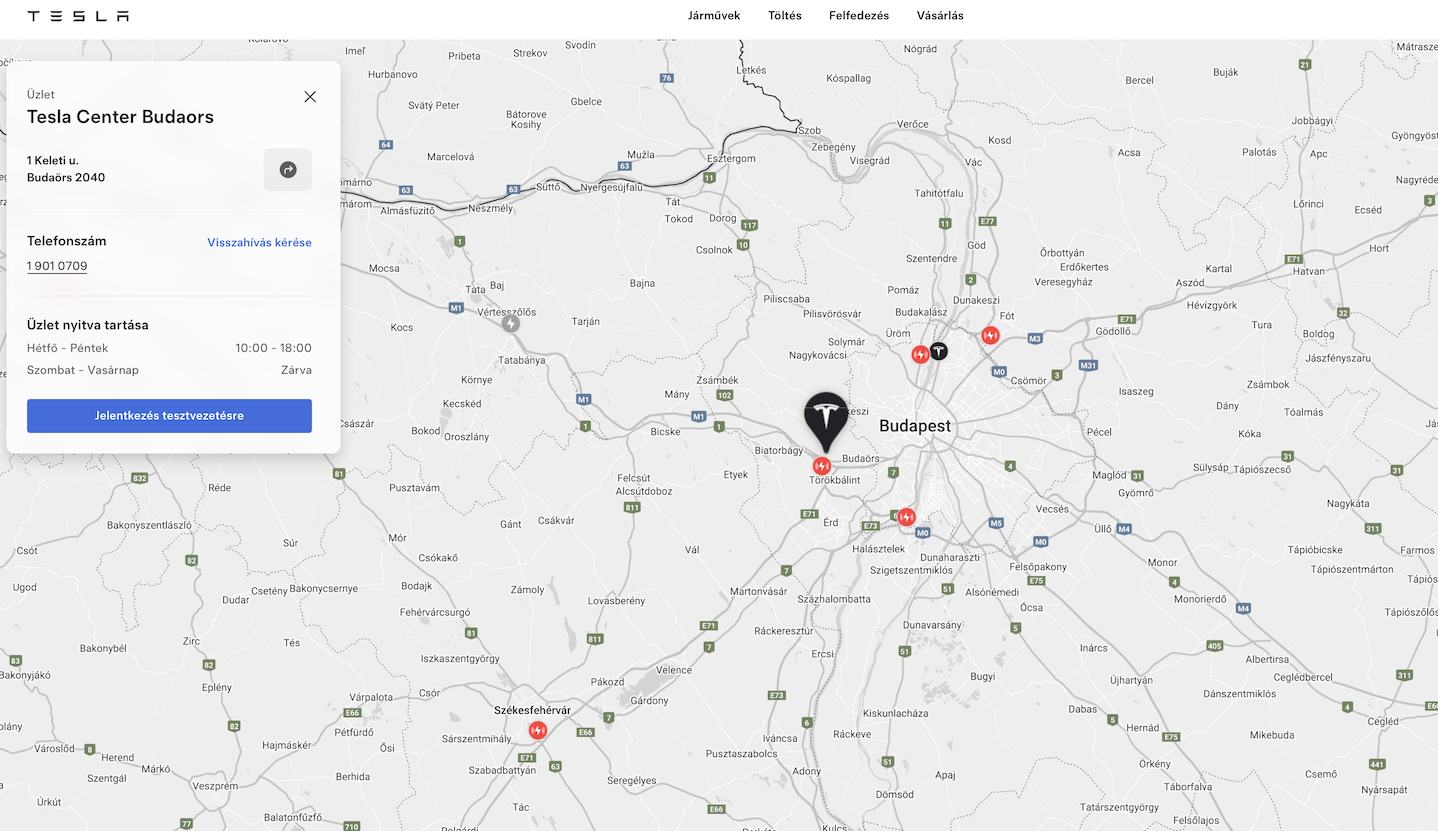Viewport: 1438px width, 831px height.
Task: Open the Járművek menu
Action: pos(714,16)
